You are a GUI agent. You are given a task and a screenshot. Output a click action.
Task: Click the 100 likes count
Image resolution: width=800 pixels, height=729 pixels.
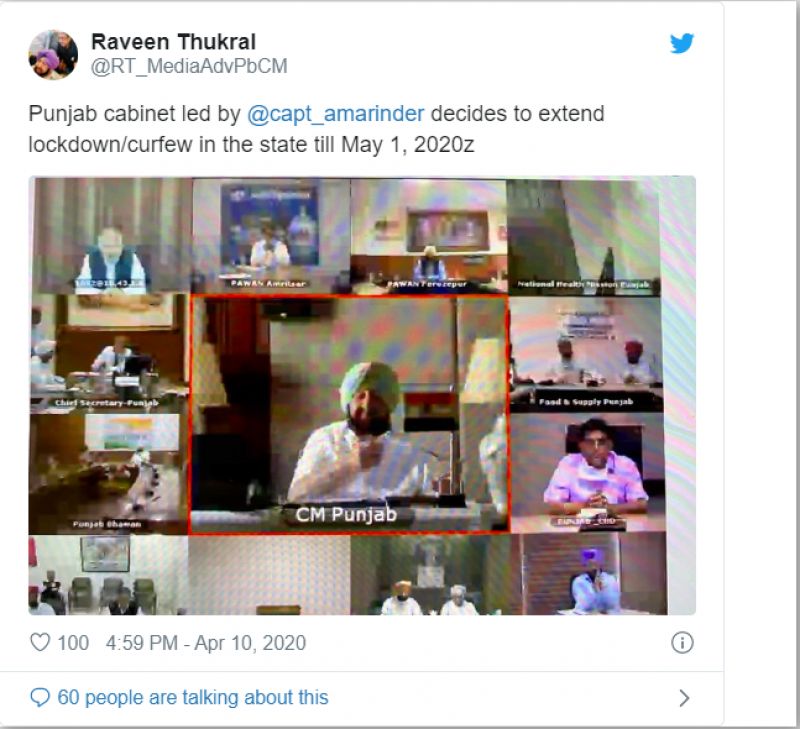coord(73,643)
